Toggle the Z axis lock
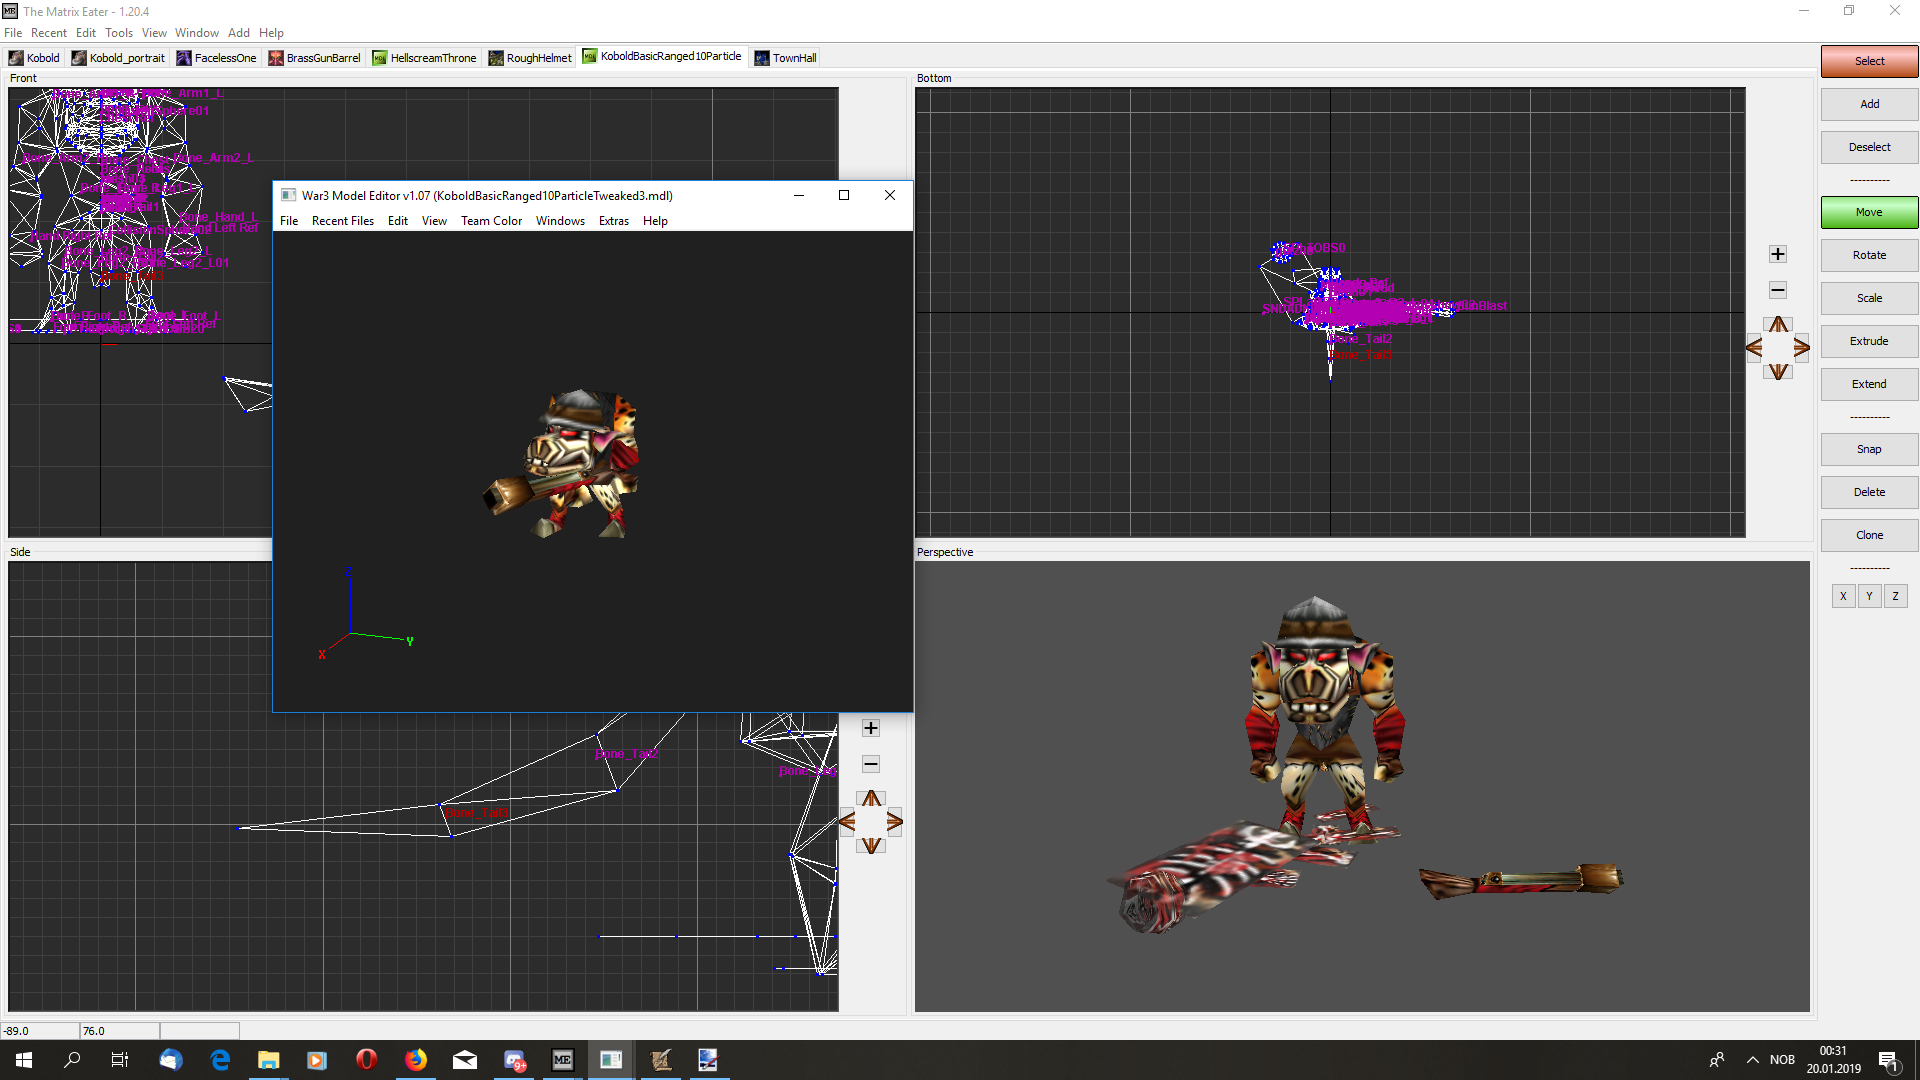Viewport: 1920px width, 1080px height. pyautogui.click(x=1895, y=596)
